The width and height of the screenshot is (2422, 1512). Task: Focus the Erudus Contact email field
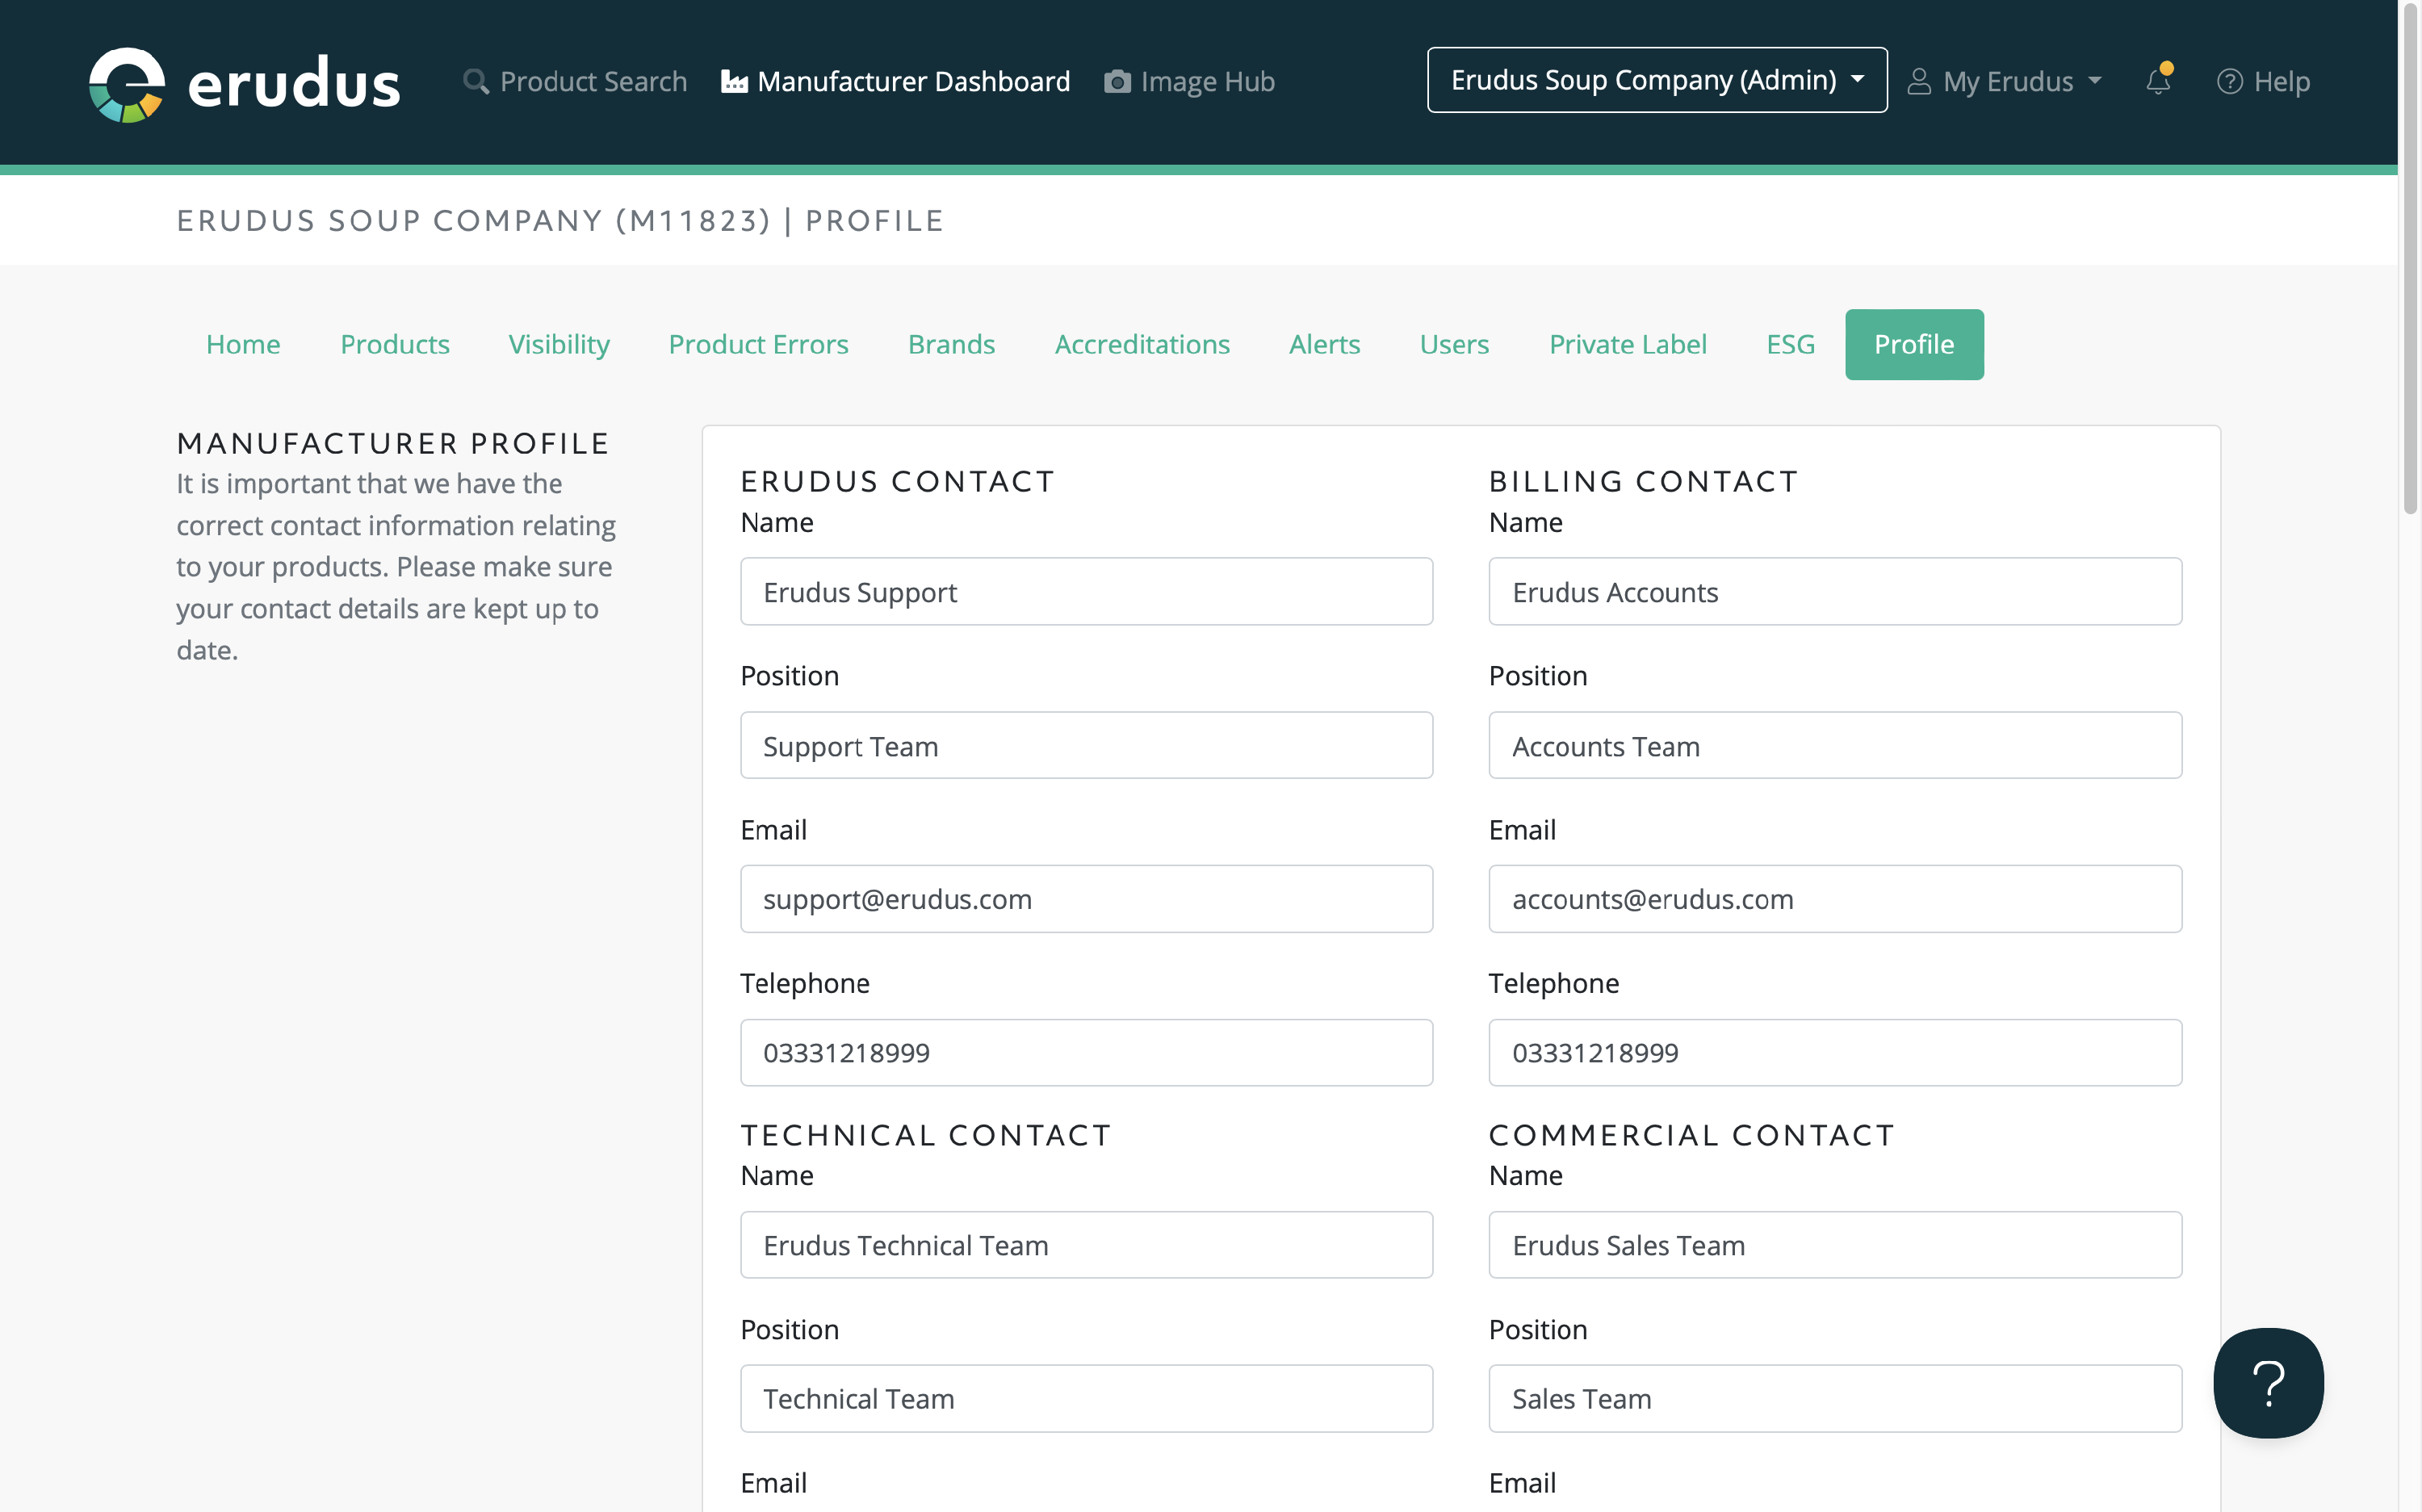click(x=1086, y=899)
